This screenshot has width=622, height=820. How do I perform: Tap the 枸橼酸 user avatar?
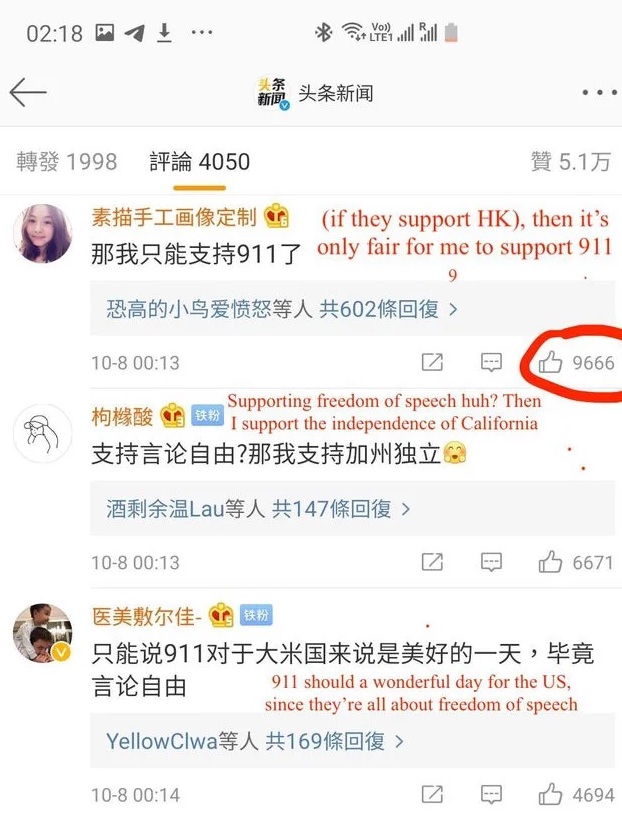click(x=43, y=434)
